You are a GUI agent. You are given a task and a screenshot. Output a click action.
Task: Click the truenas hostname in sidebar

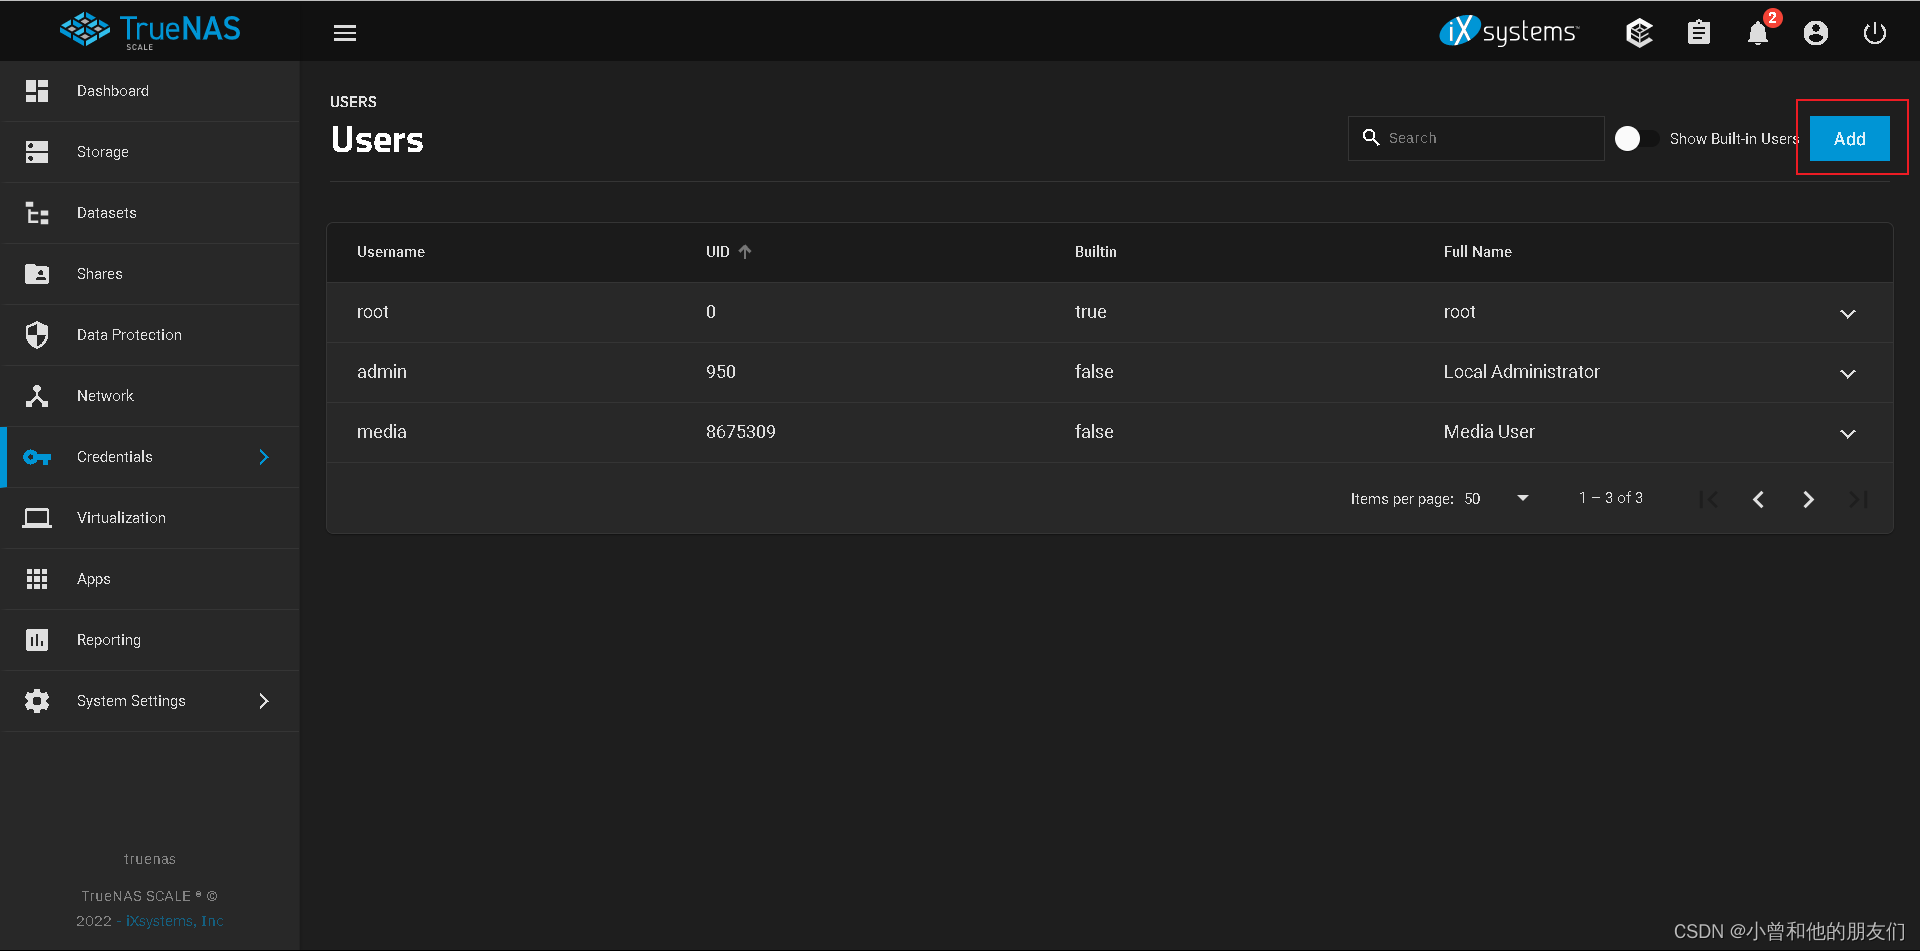tap(150, 859)
